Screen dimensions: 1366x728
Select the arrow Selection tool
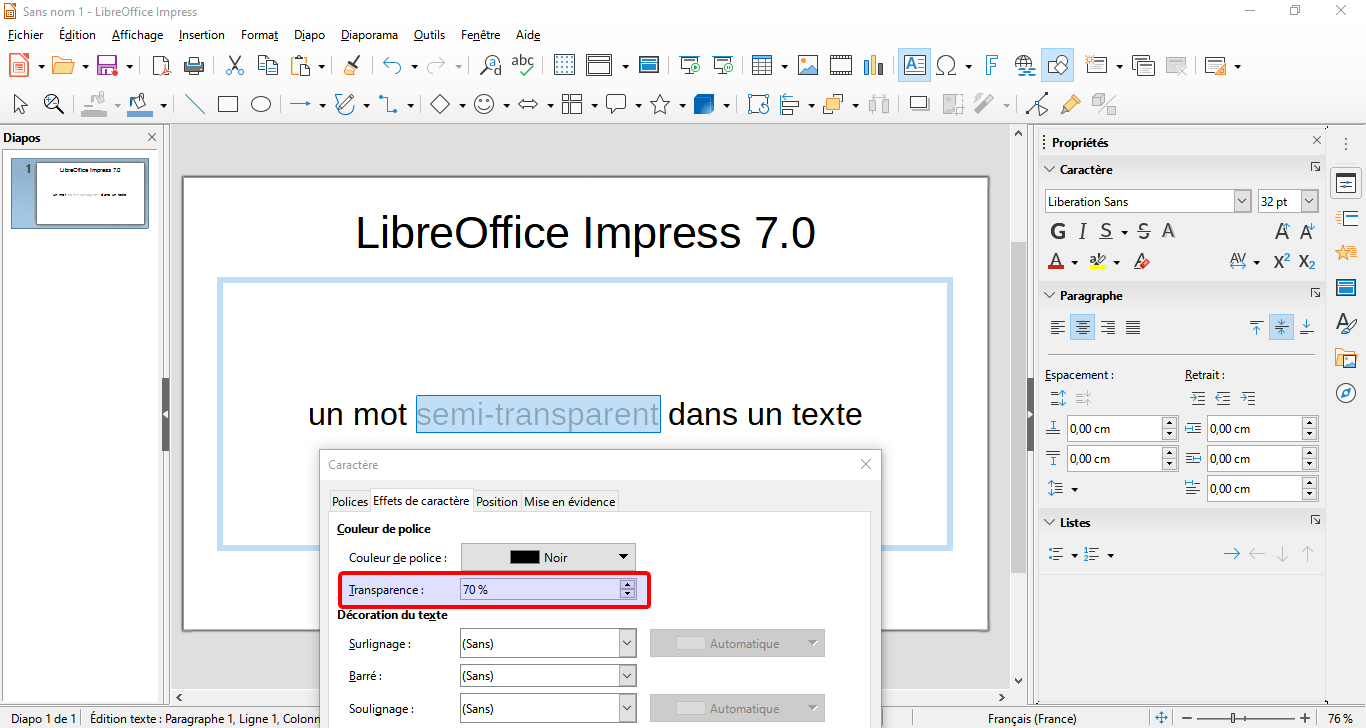click(x=20, y=104)
